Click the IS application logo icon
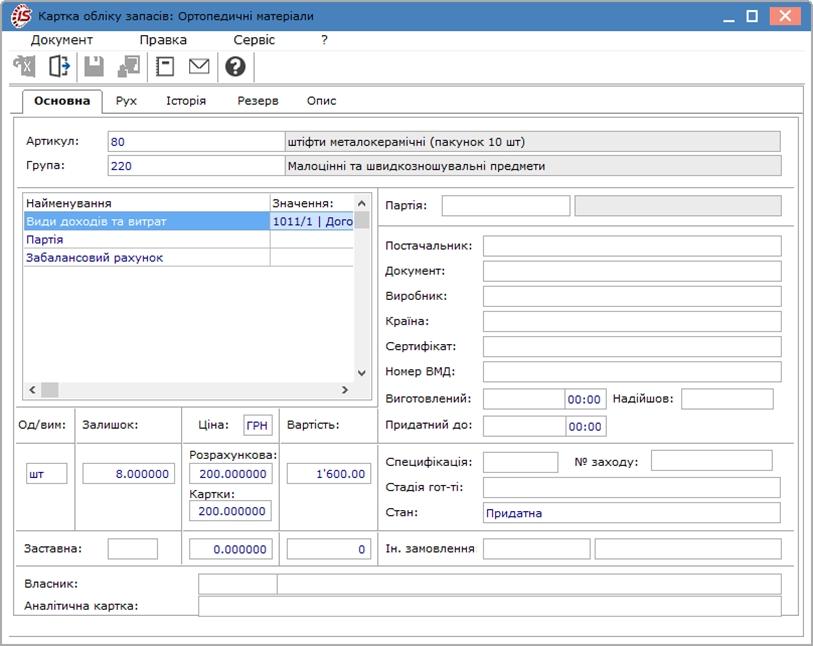 pyautogui.click(x=21, y=16)
